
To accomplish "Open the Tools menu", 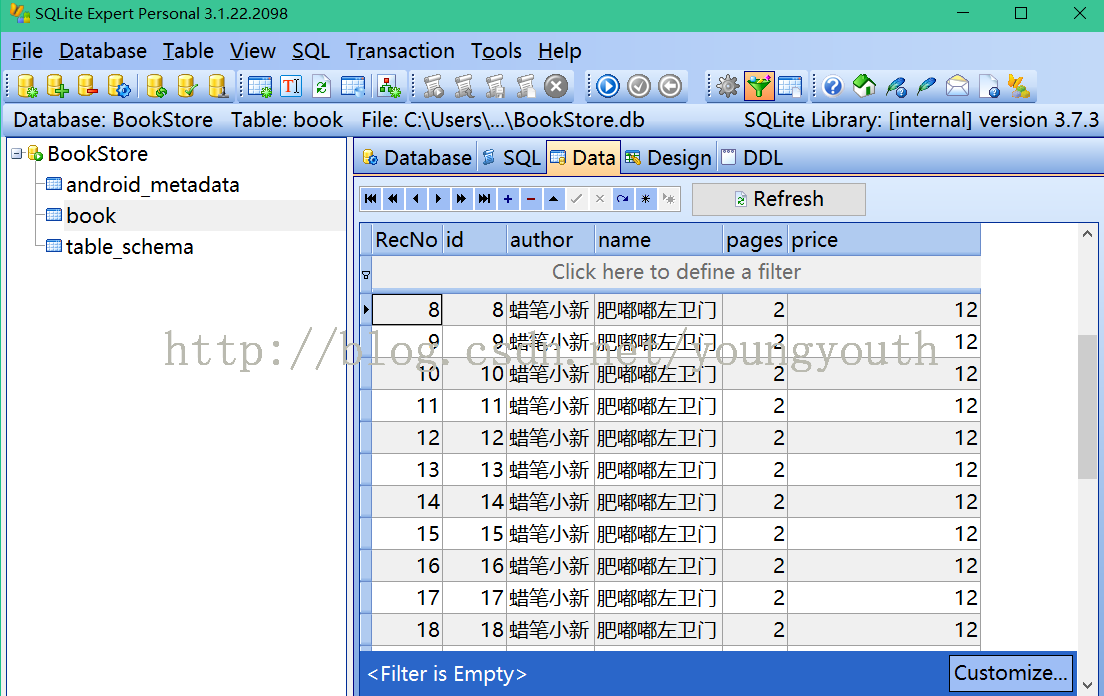I will pos(496,51).
